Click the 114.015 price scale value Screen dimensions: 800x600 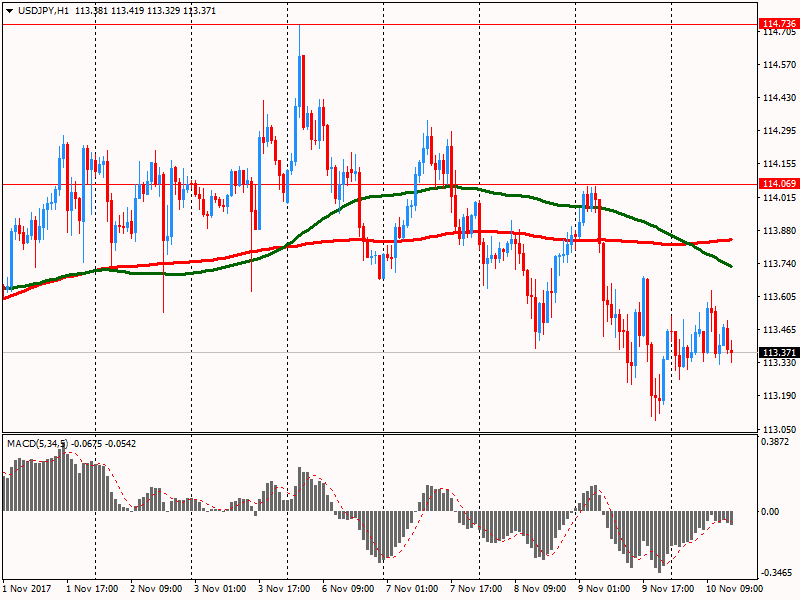tap(779, 198)
